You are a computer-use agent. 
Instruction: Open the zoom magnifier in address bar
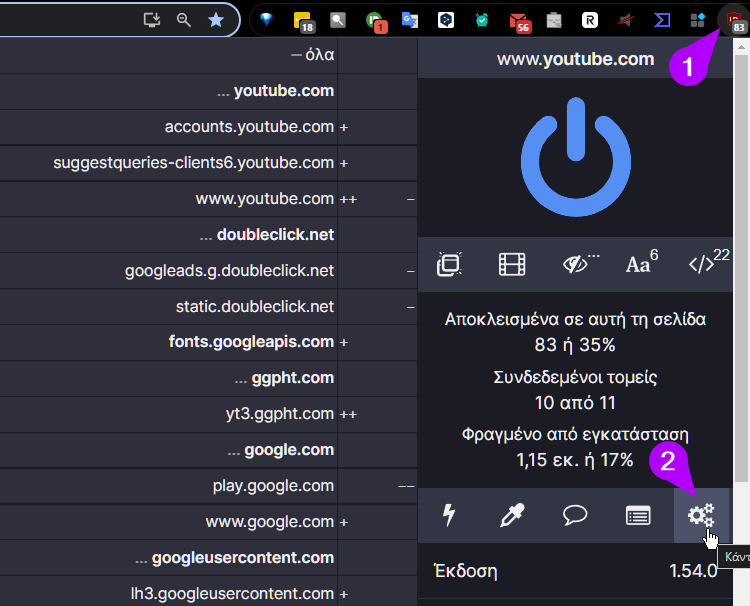click(184, 20)
